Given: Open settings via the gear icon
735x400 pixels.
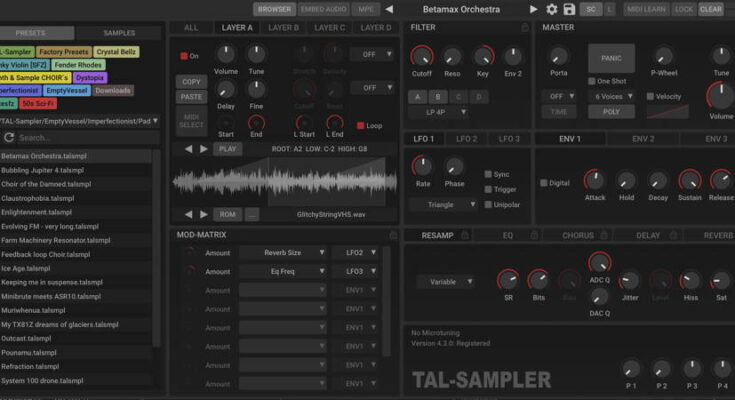Looking at the screenshot, I should (552, 9).
